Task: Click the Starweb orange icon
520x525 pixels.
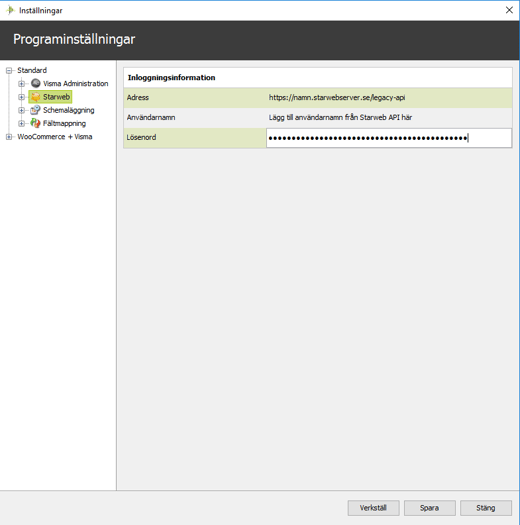Action: click(35, 97)
